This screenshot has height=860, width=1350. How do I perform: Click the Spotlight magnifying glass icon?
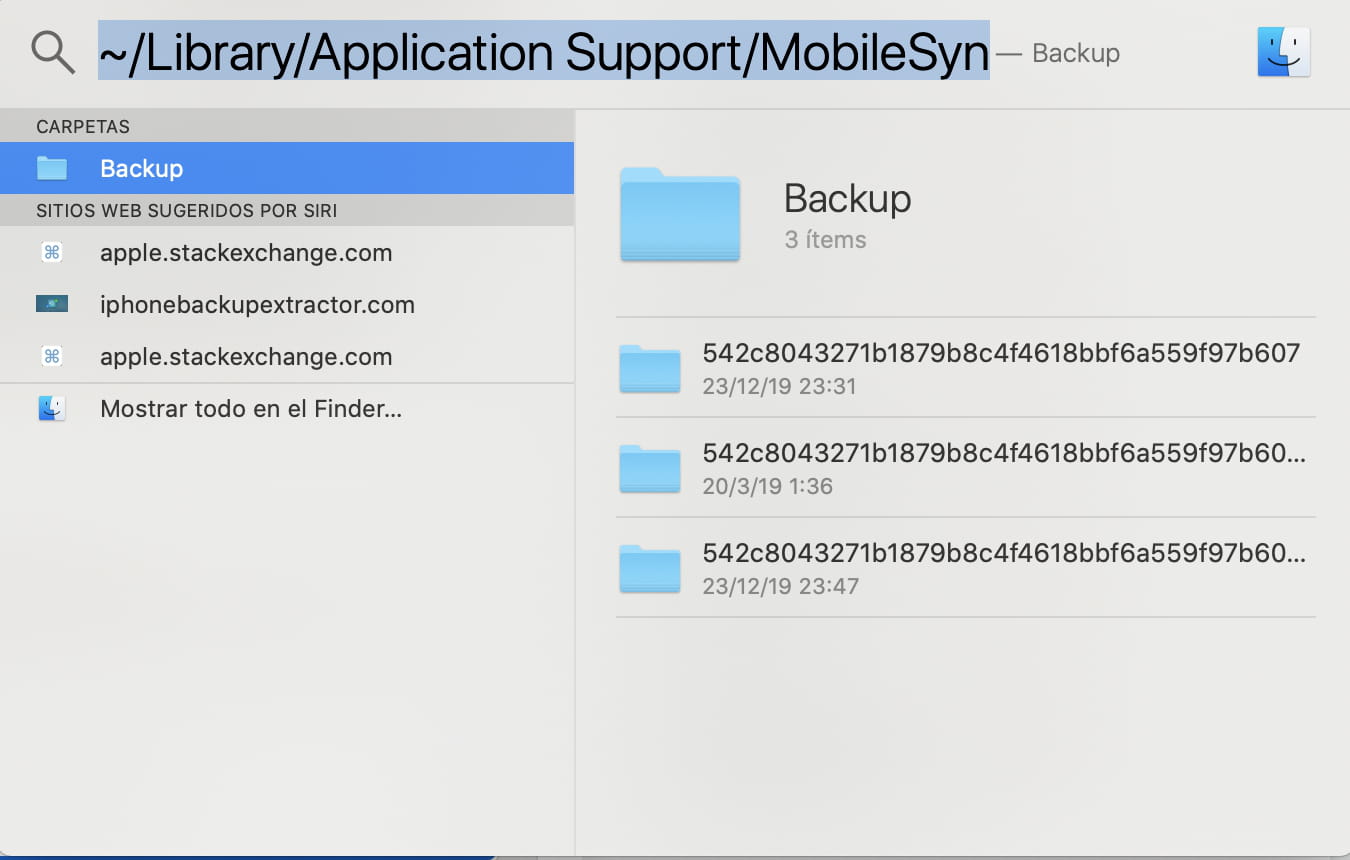tap(53, 51)
